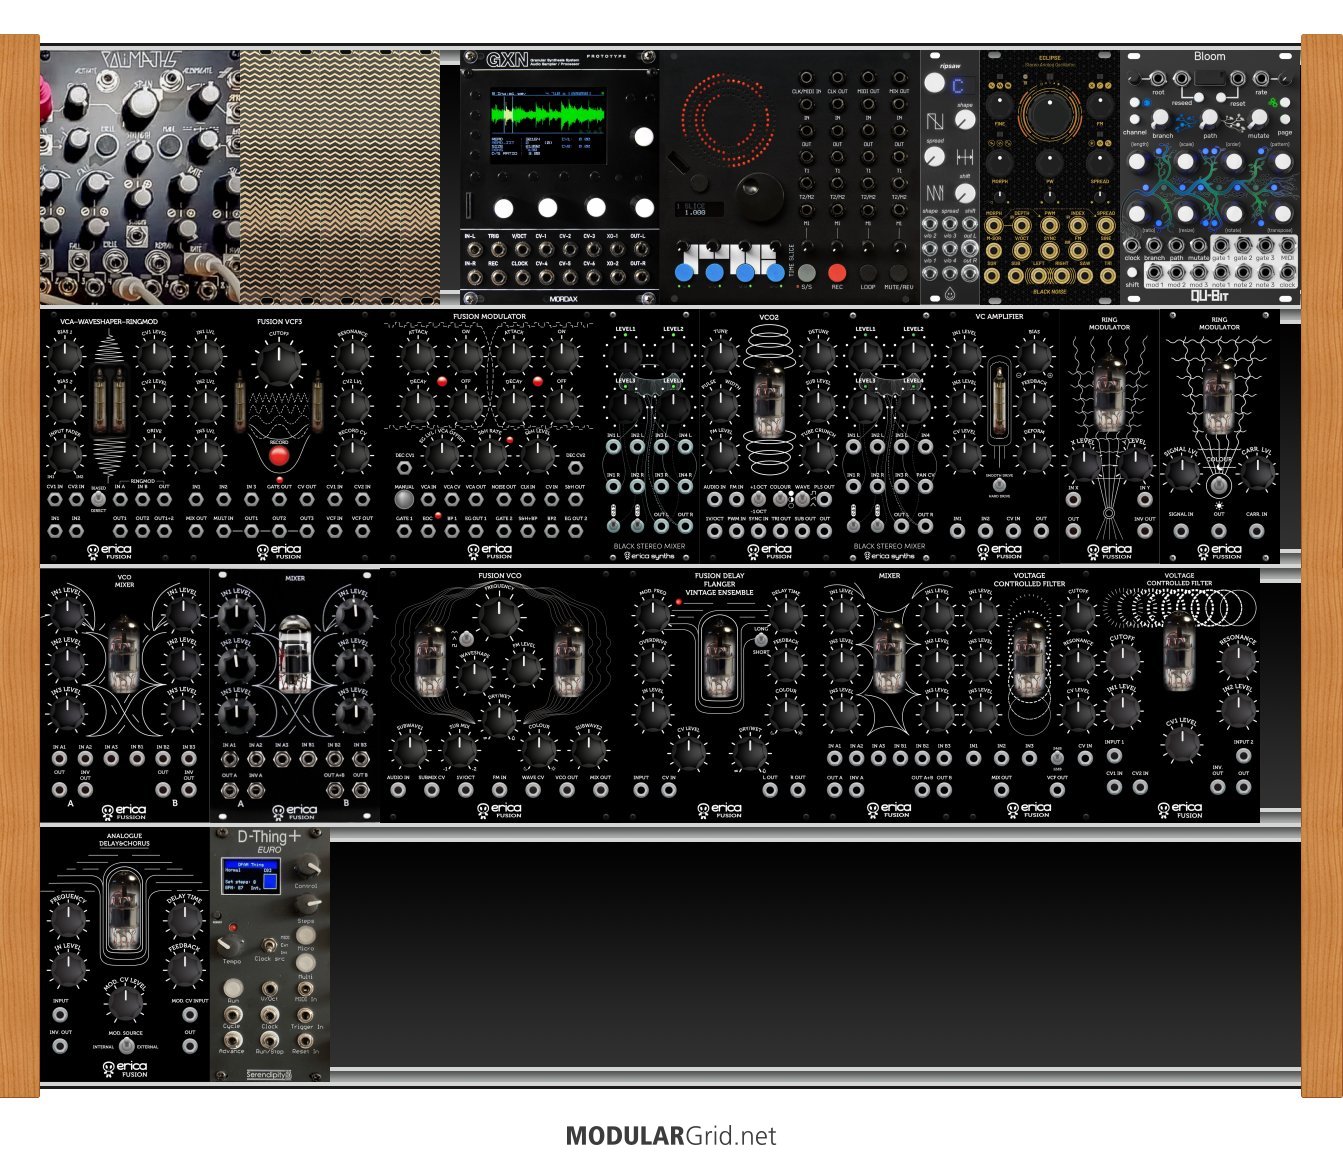Image resolution: width=1343 pixels, height=1157 pixels.
Task: Click the ripsaw spread knob
Action: (935, 157)
